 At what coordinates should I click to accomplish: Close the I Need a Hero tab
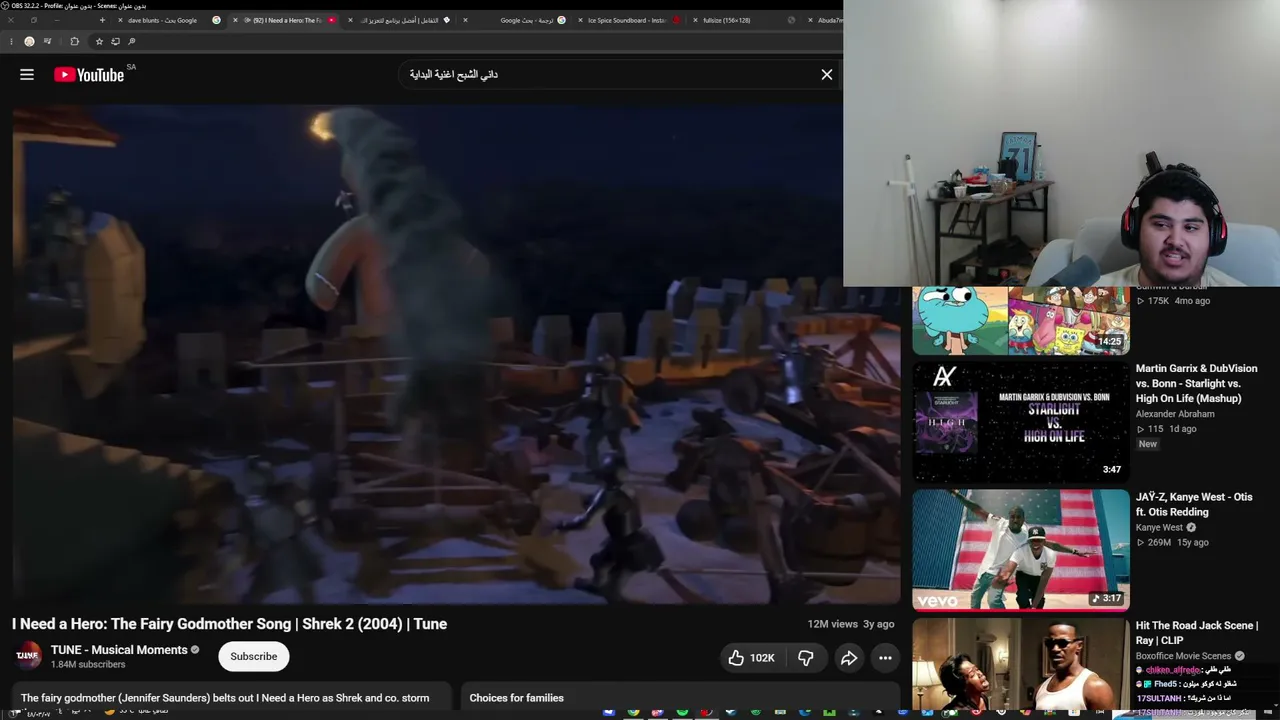pos(235,20)
